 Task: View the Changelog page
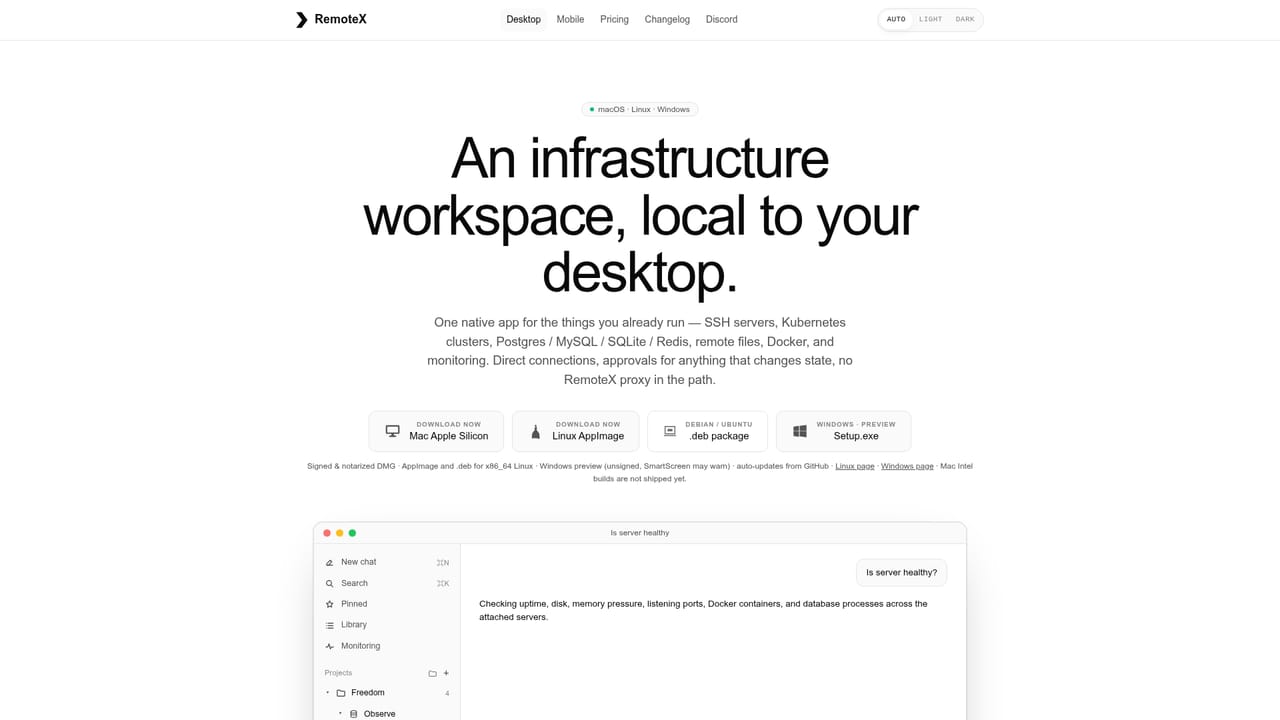point(667,19)
